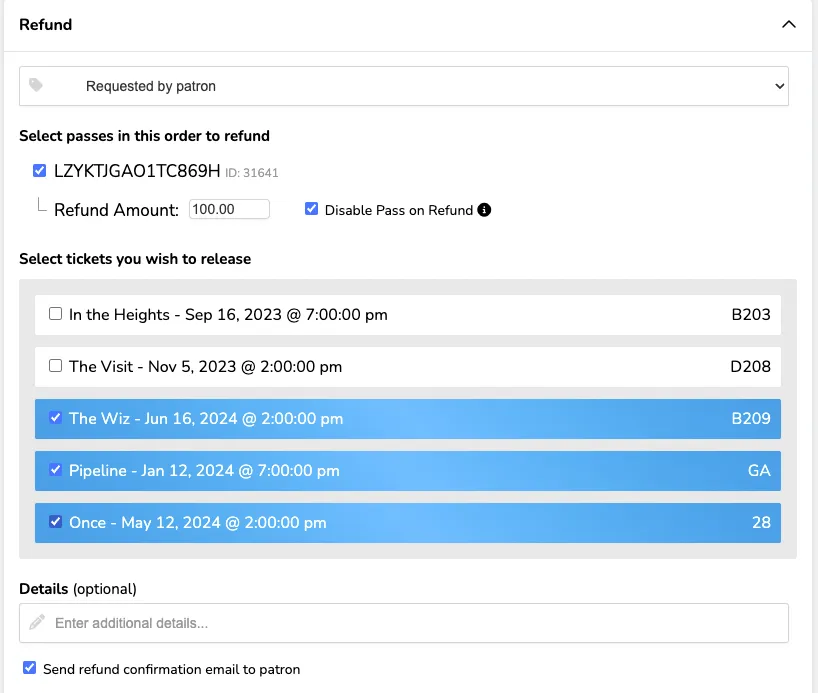818x693 pixels.
Task: Click the info icon beside Disable Pass on Refund
Action: [x=484, y=210]
